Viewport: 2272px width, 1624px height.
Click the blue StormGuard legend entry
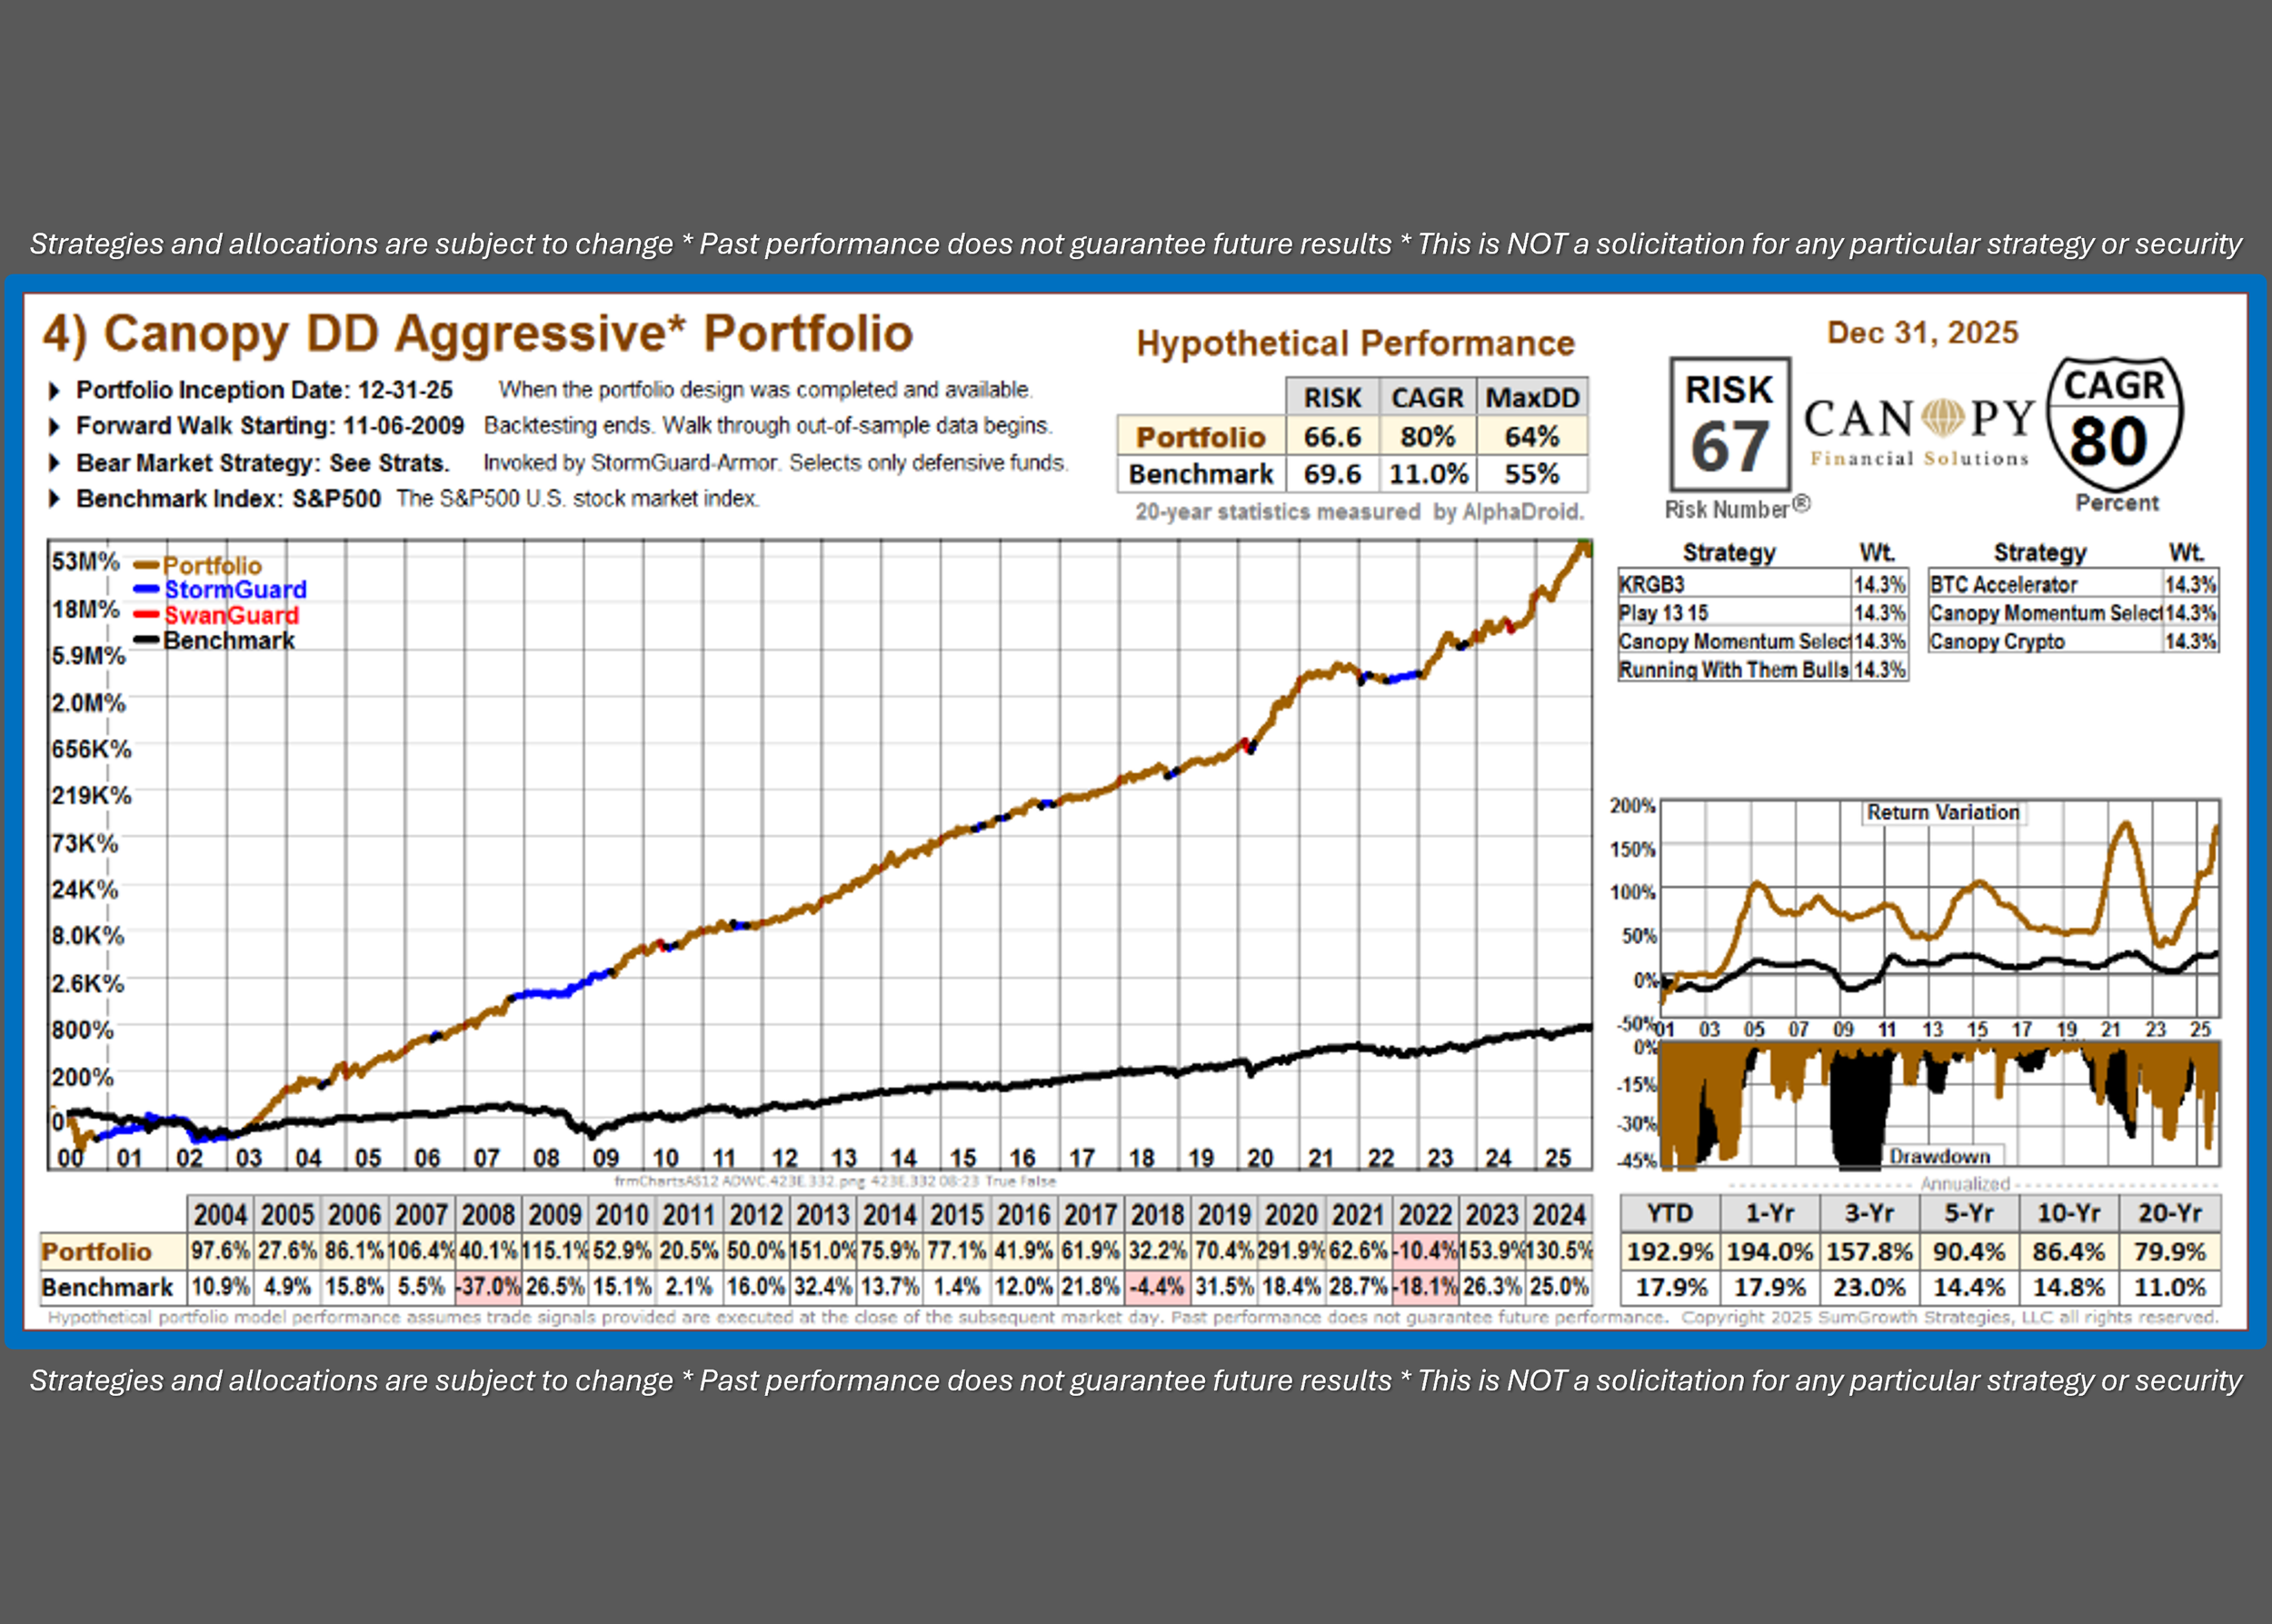234,590
